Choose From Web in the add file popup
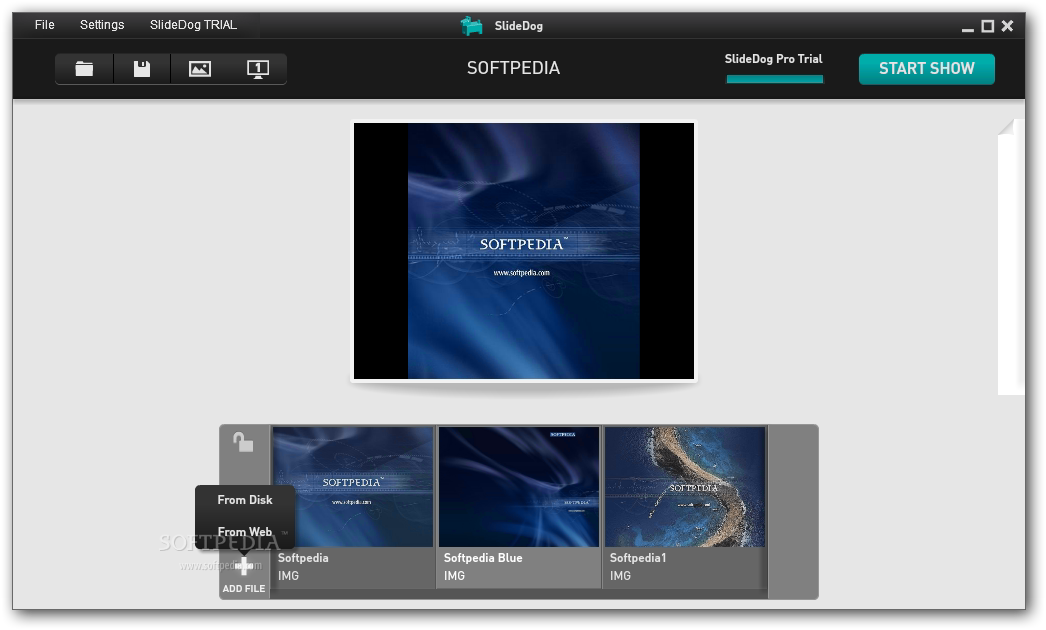 tap(245, 532)
